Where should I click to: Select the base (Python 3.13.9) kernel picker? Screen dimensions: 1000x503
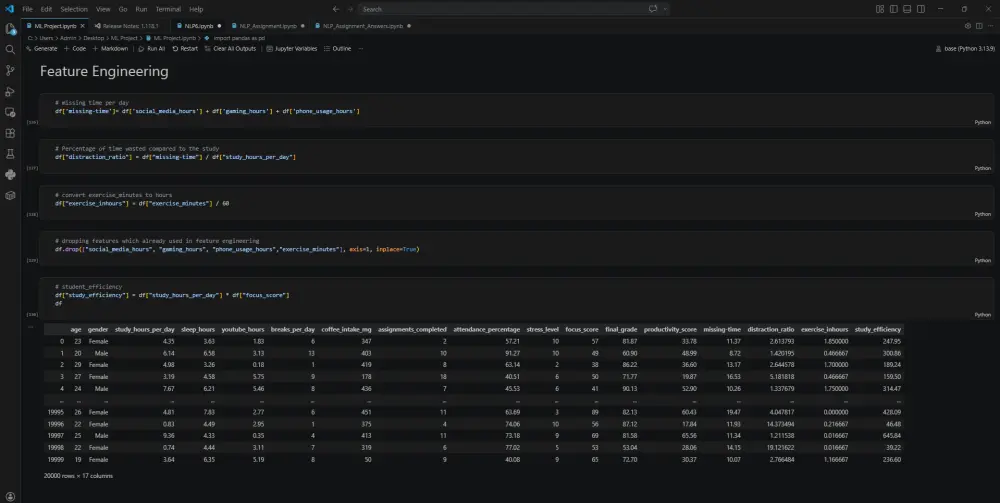click(x=964, y=48)
